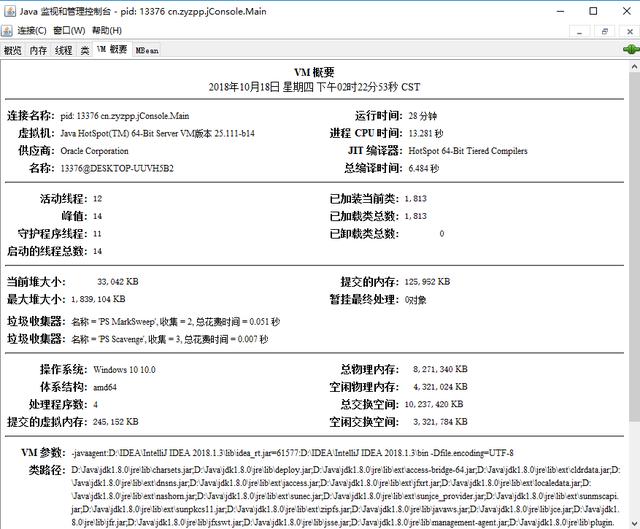Click current heap size 33,042 KB

tap(118, 282)
